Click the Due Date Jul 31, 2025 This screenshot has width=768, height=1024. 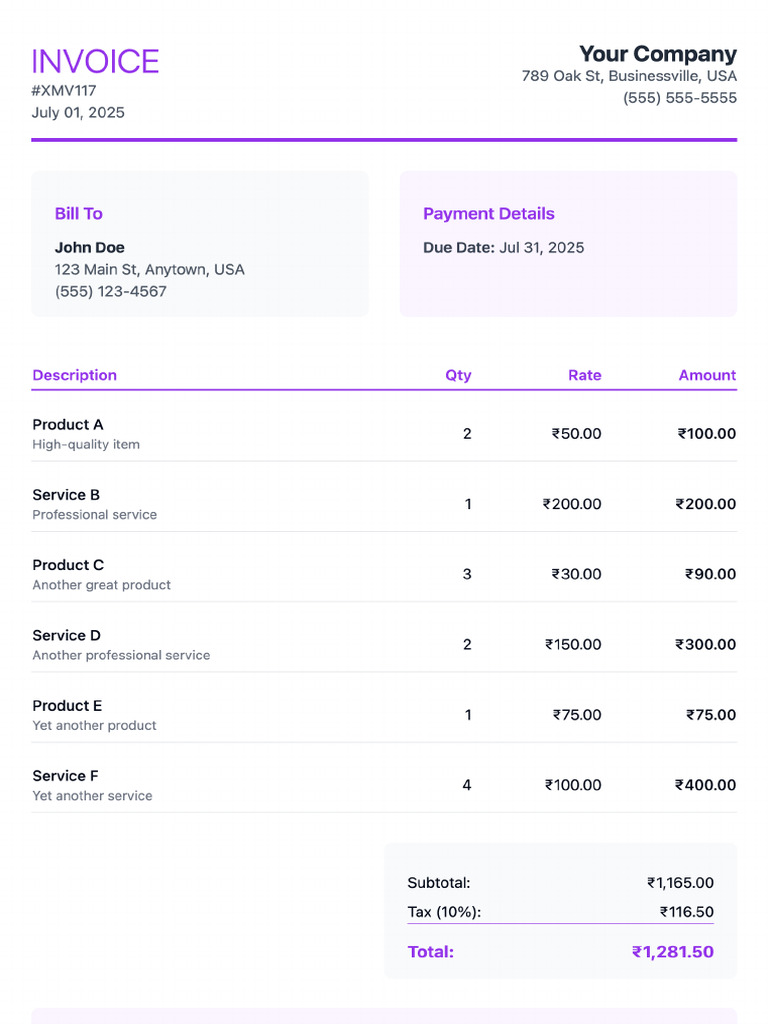click(503, 248)
